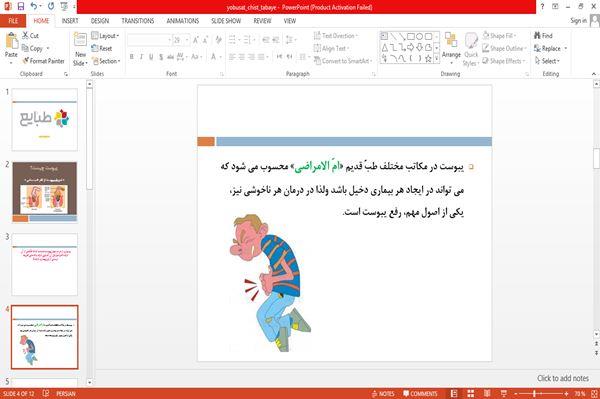Adjust the zoom slider handle

(534, 394)
